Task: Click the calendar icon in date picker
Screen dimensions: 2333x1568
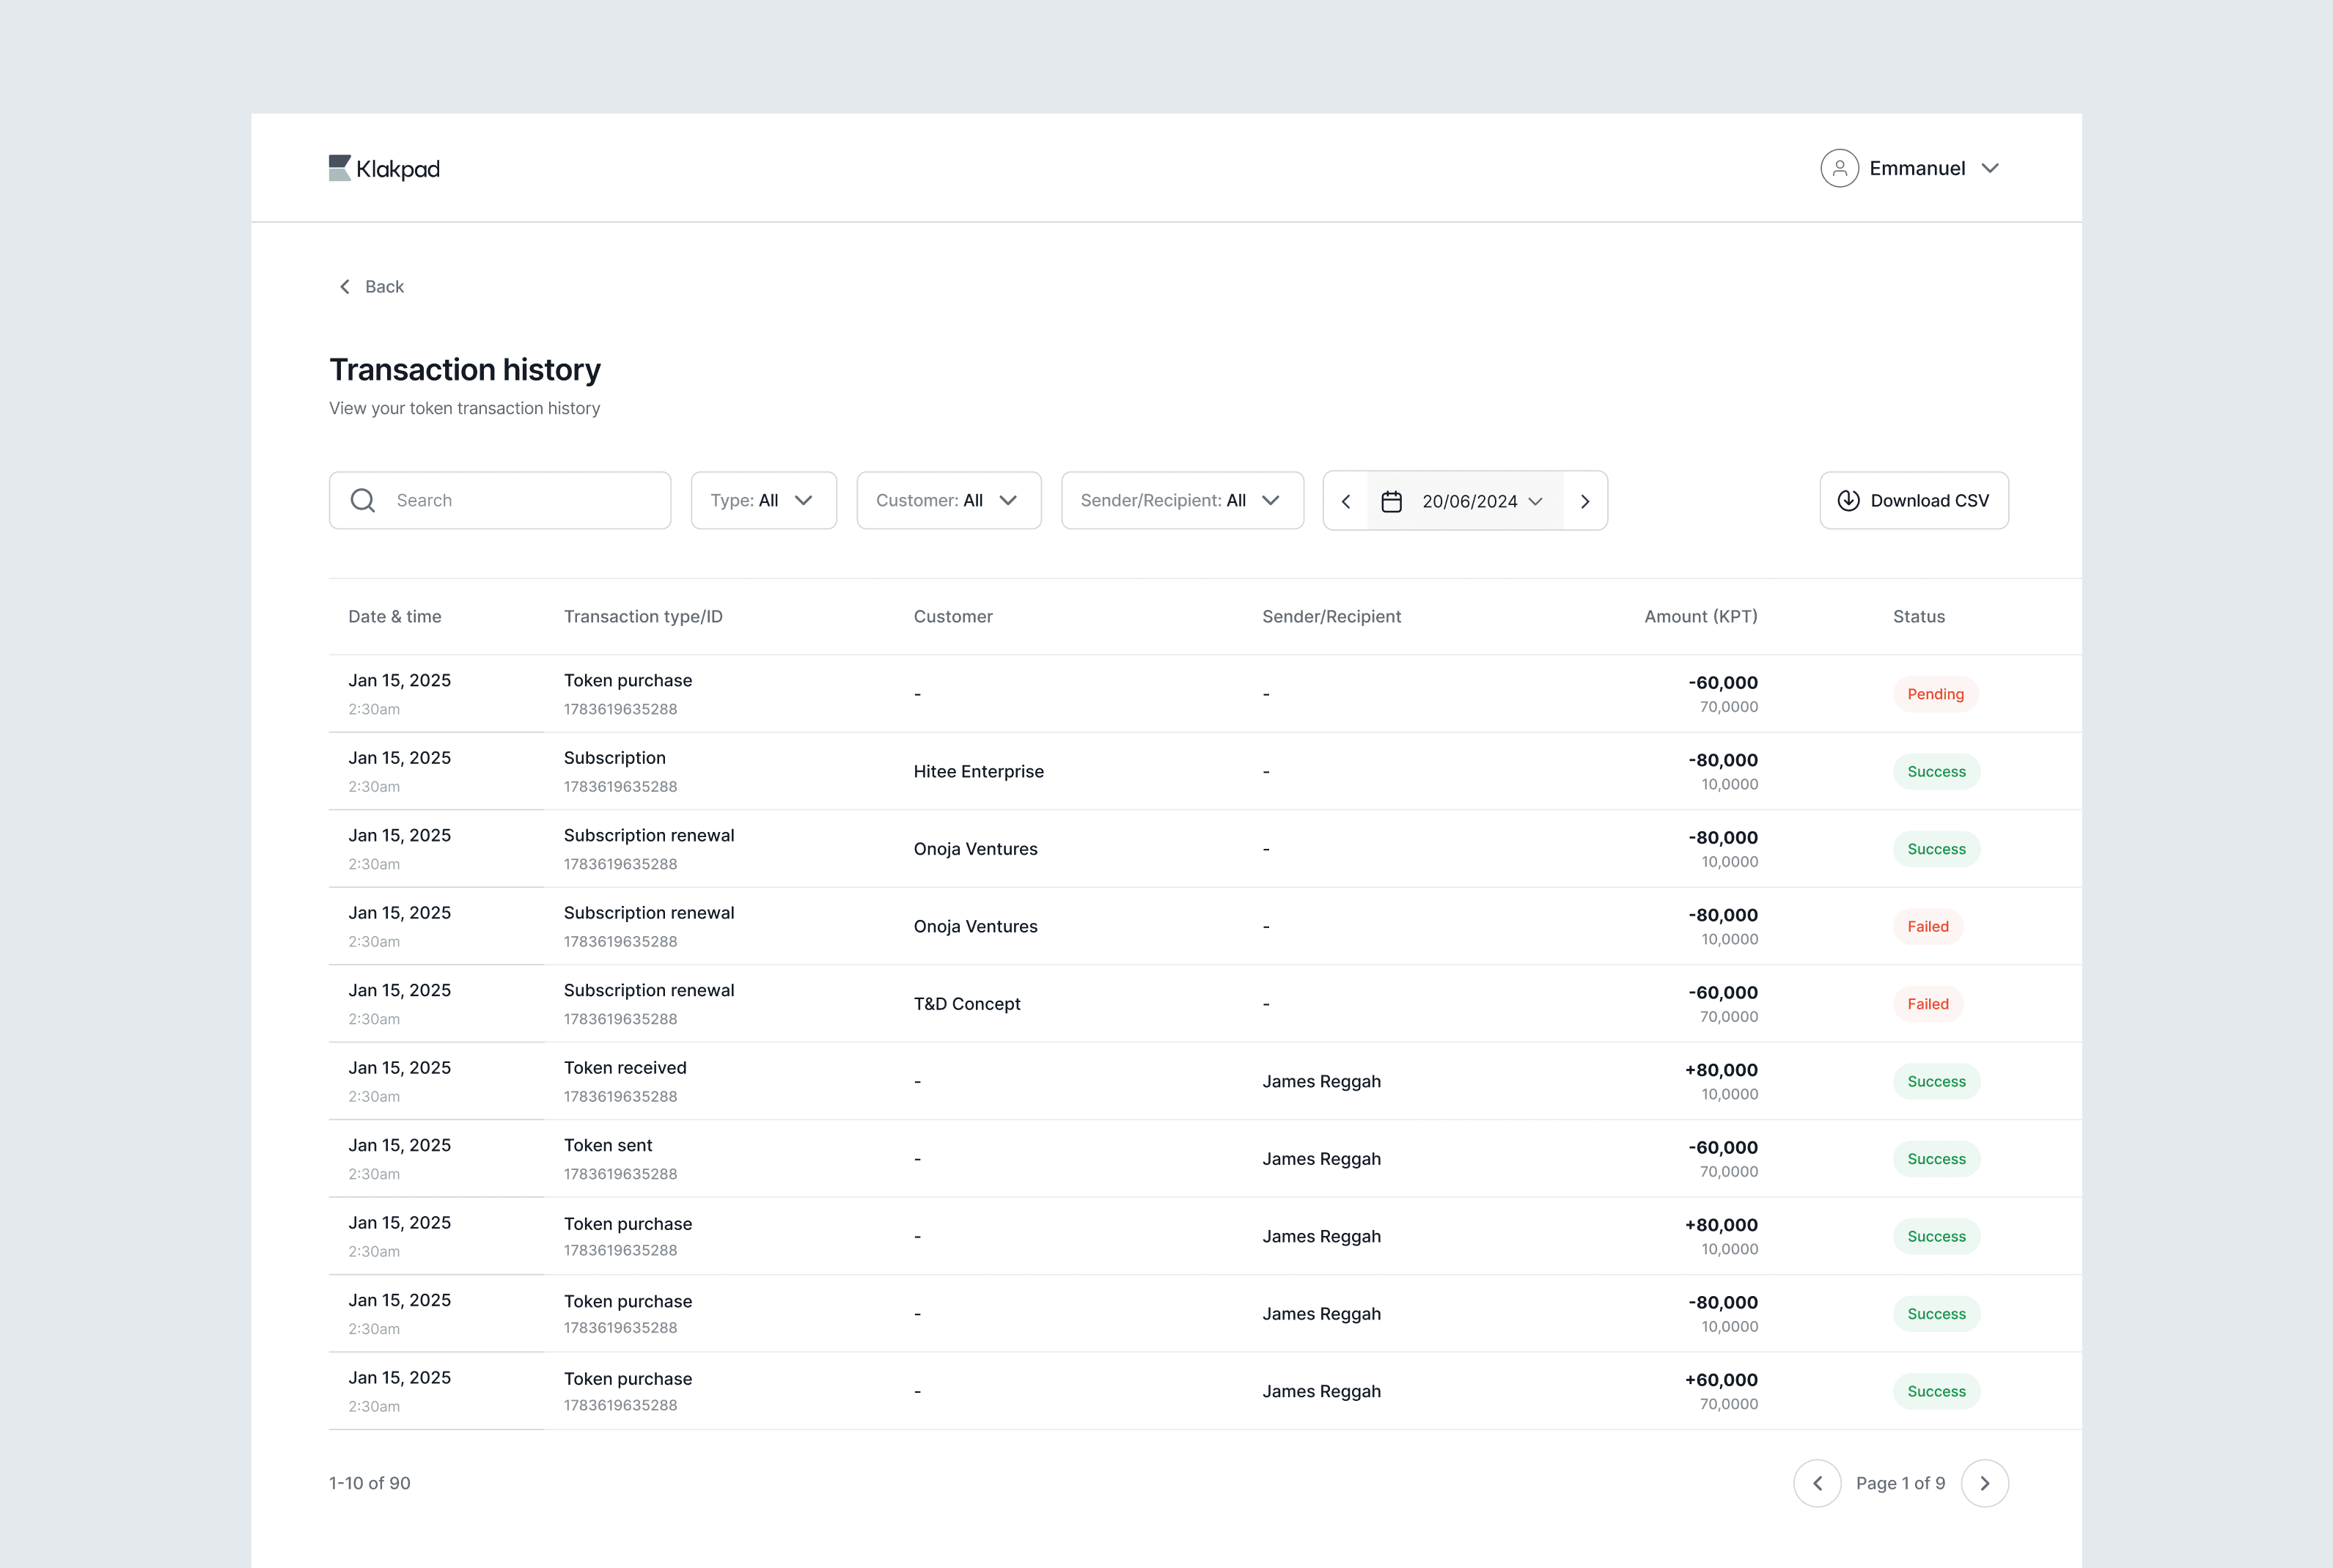Action: (x=1391, y=501)
